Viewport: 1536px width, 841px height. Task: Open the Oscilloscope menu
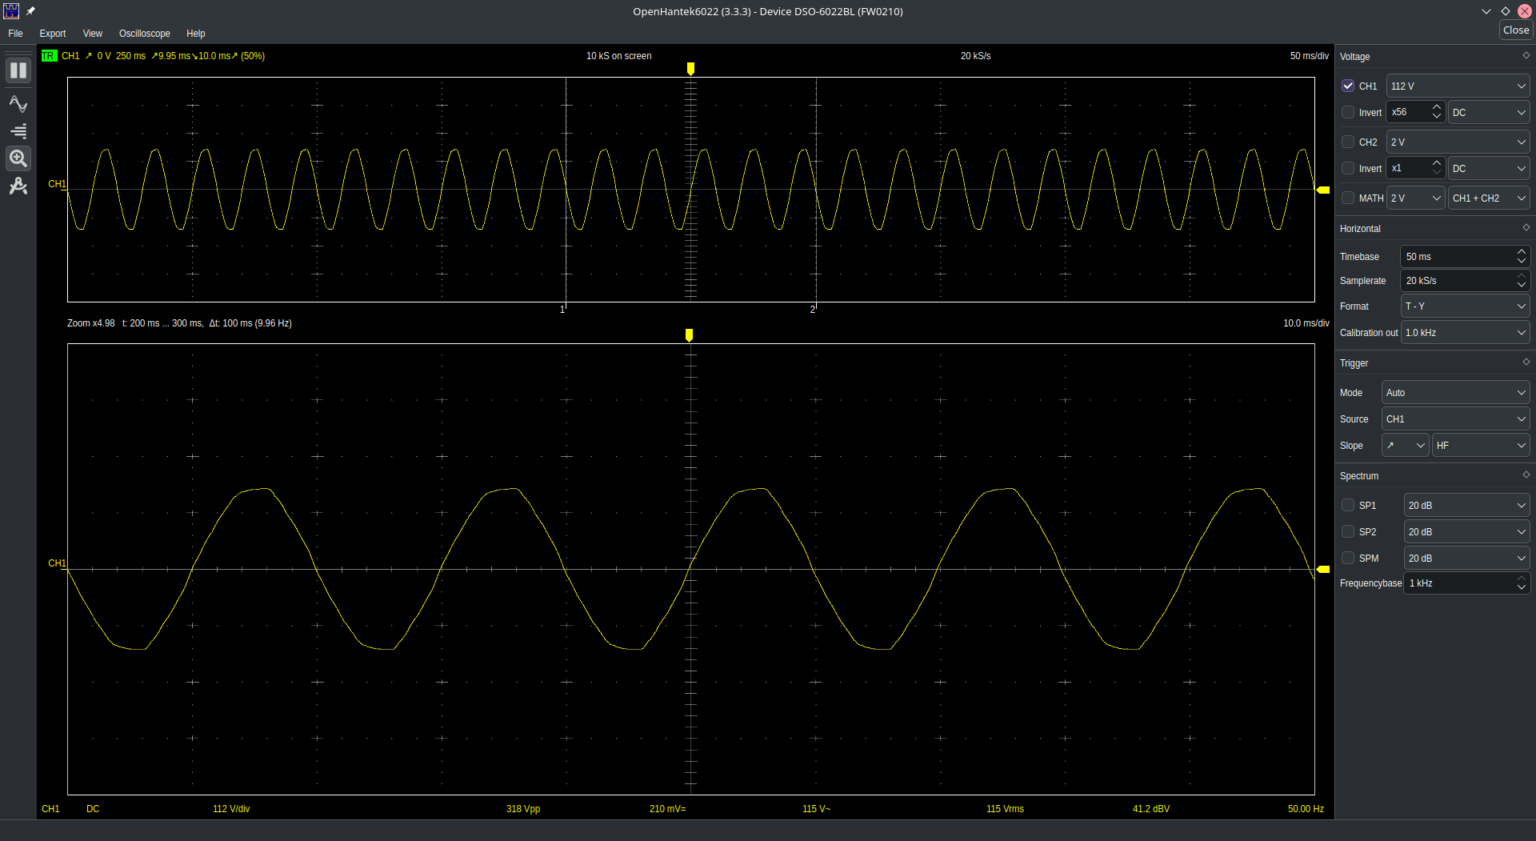coord(145,33)
